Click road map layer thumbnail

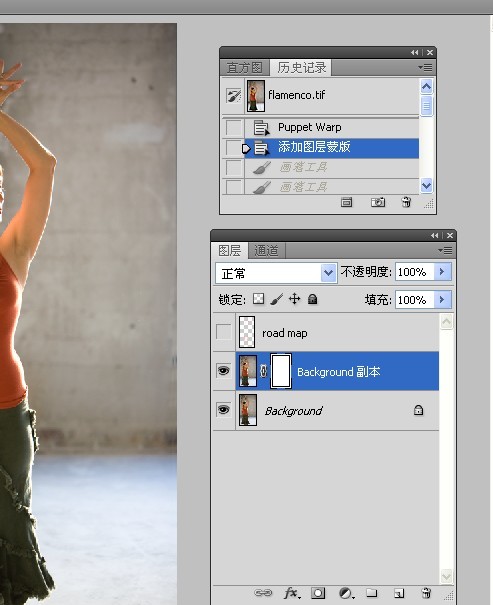click(x=247, y=332)
